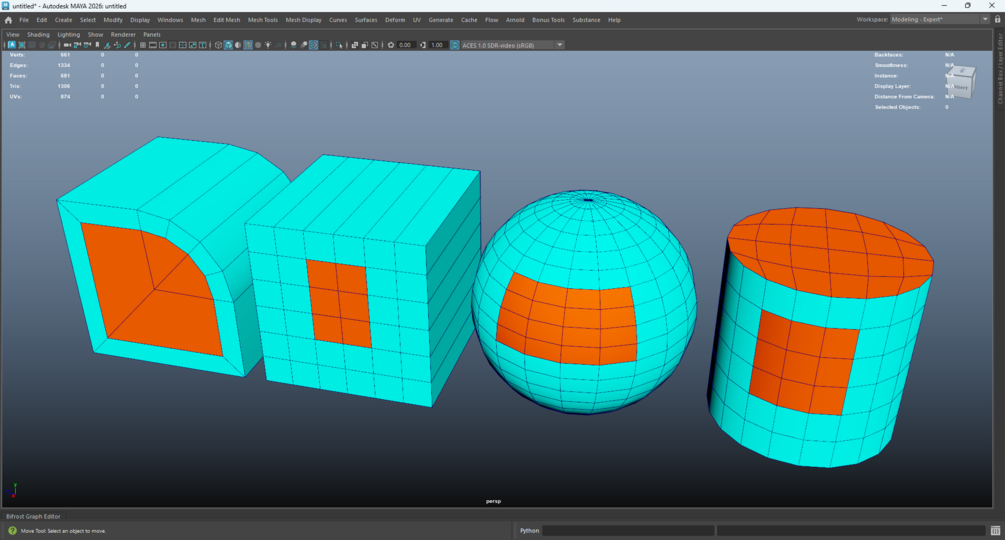
Task: Open the panel Shading menu
Action: click(x=38, y=35)
